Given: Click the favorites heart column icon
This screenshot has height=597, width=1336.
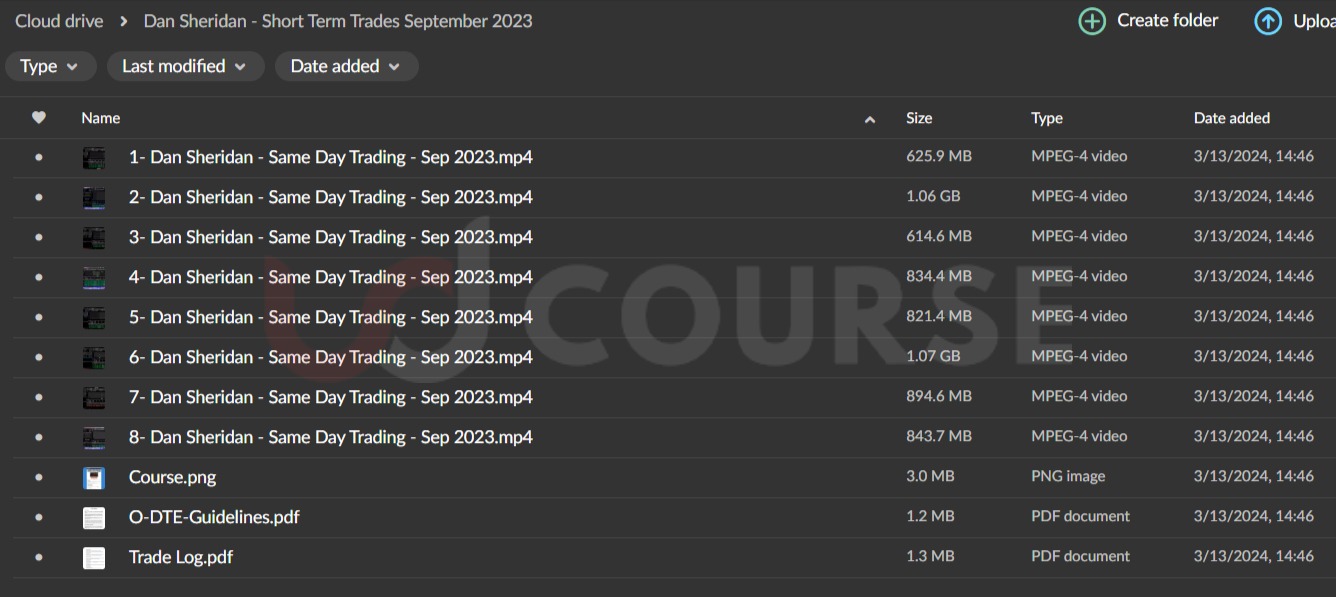Looking at the screenshot, I should pos(39,118).
